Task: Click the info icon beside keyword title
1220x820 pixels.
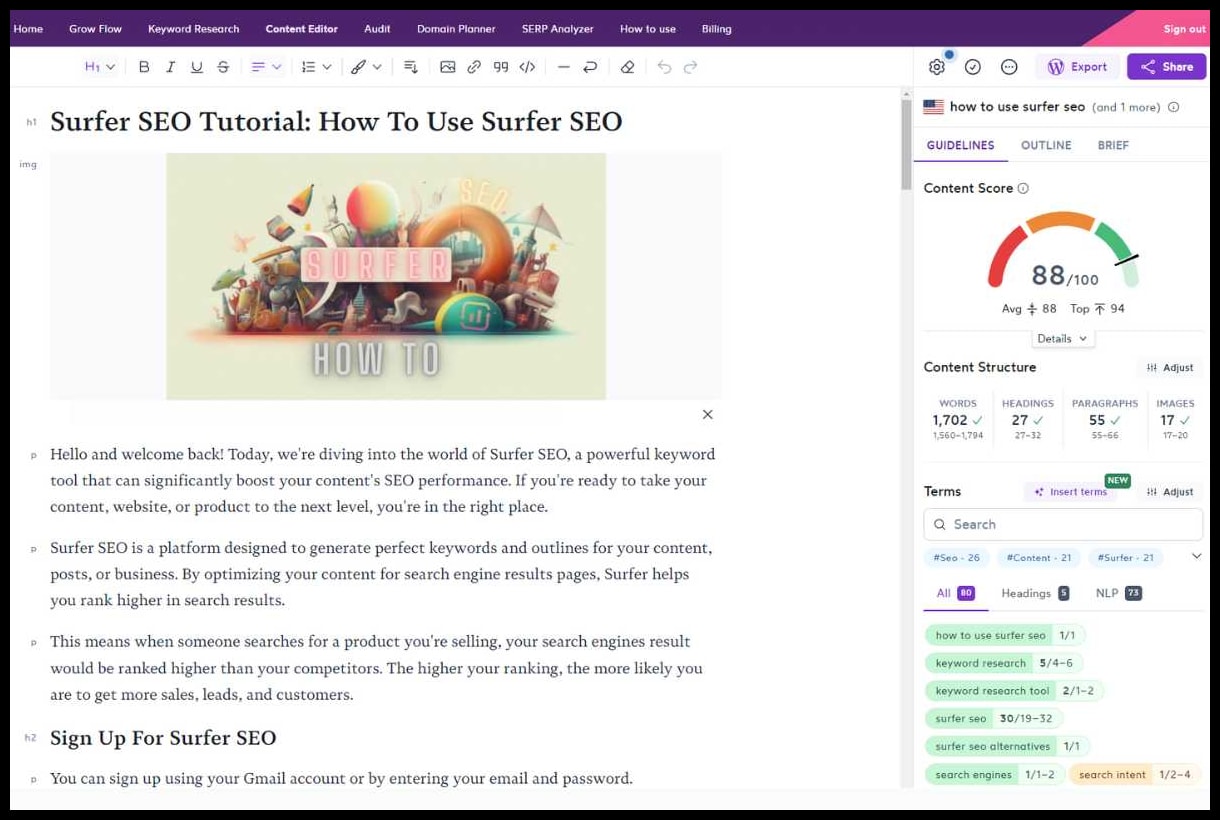Action: click(1174, 107)
